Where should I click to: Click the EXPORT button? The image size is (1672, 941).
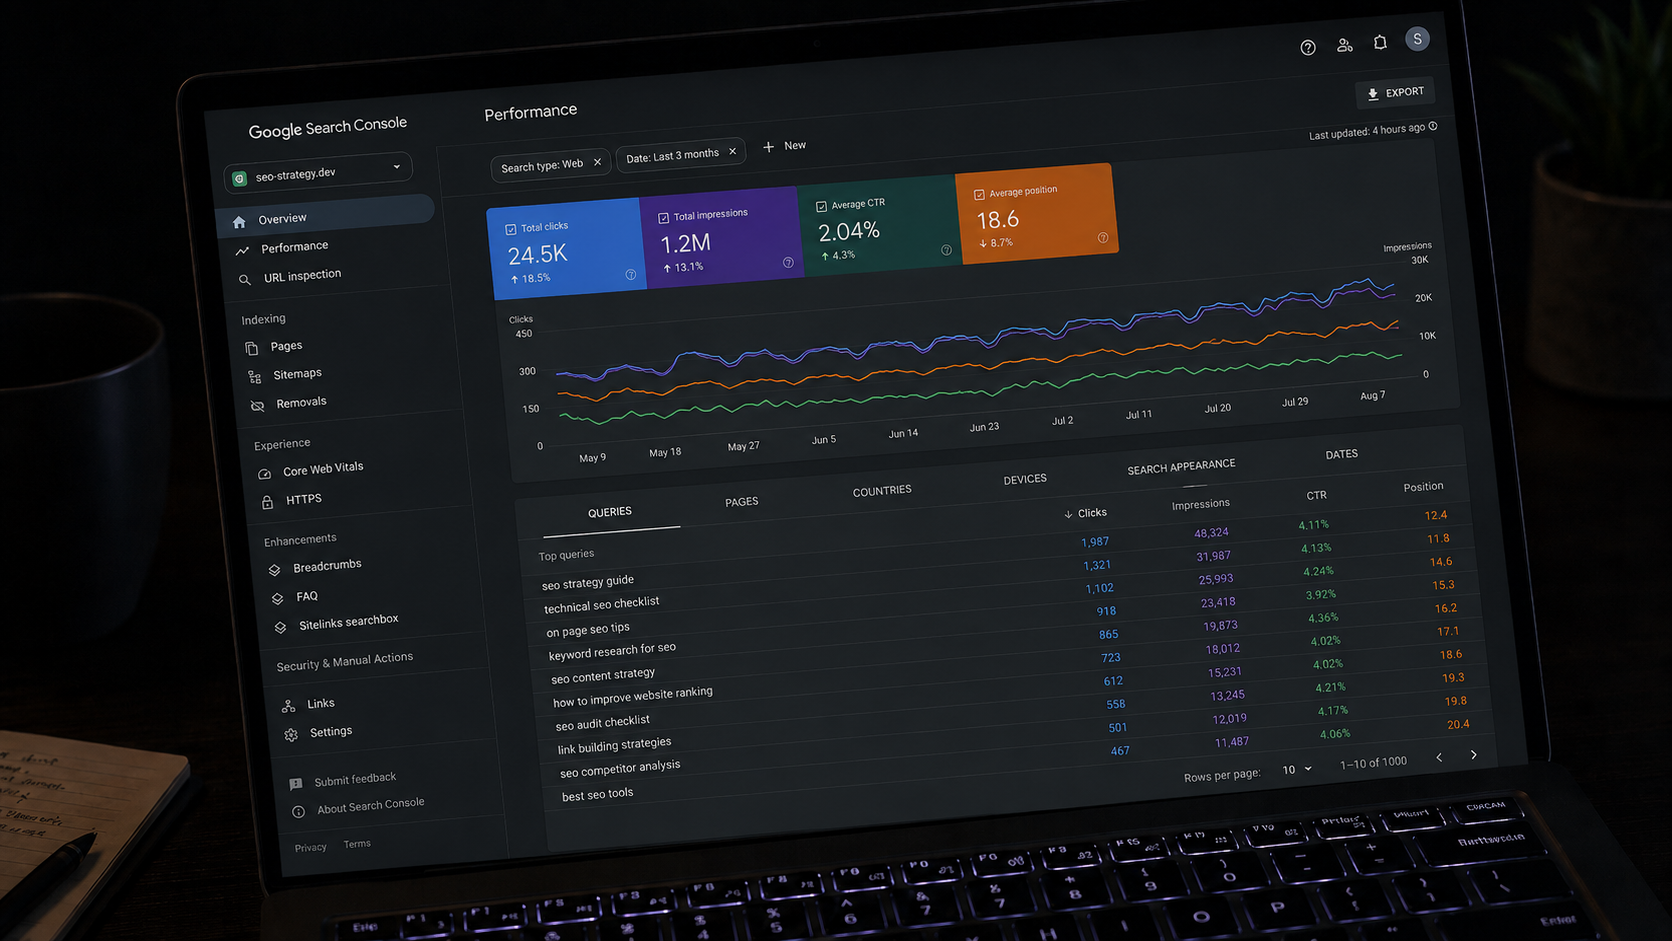(x=1395, y=92)
